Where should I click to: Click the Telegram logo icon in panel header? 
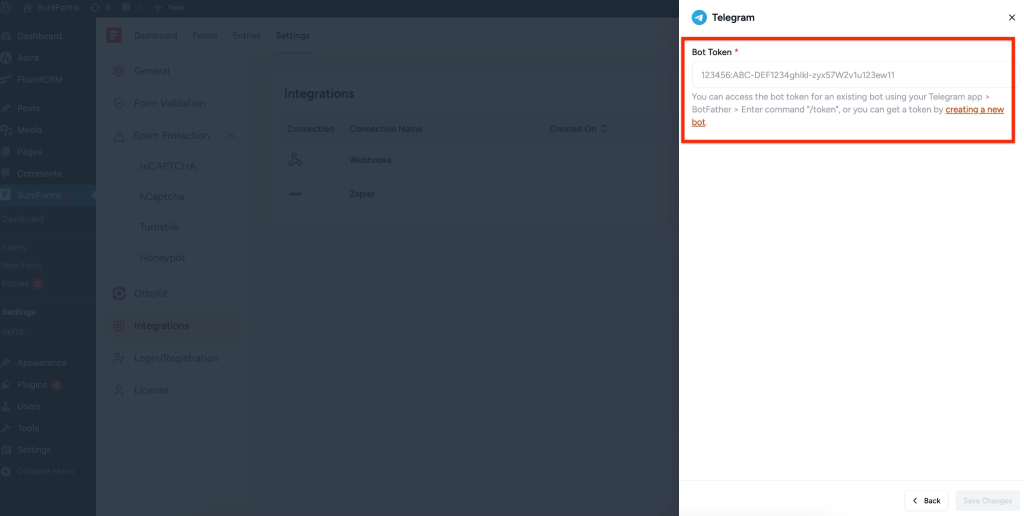[699, 18]
